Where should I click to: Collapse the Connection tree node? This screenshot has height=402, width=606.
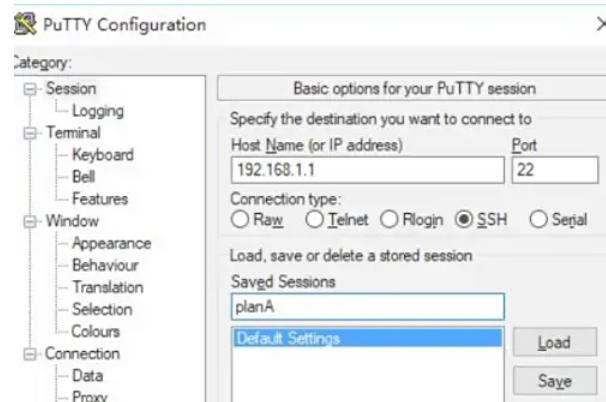[x=31, y=353]
